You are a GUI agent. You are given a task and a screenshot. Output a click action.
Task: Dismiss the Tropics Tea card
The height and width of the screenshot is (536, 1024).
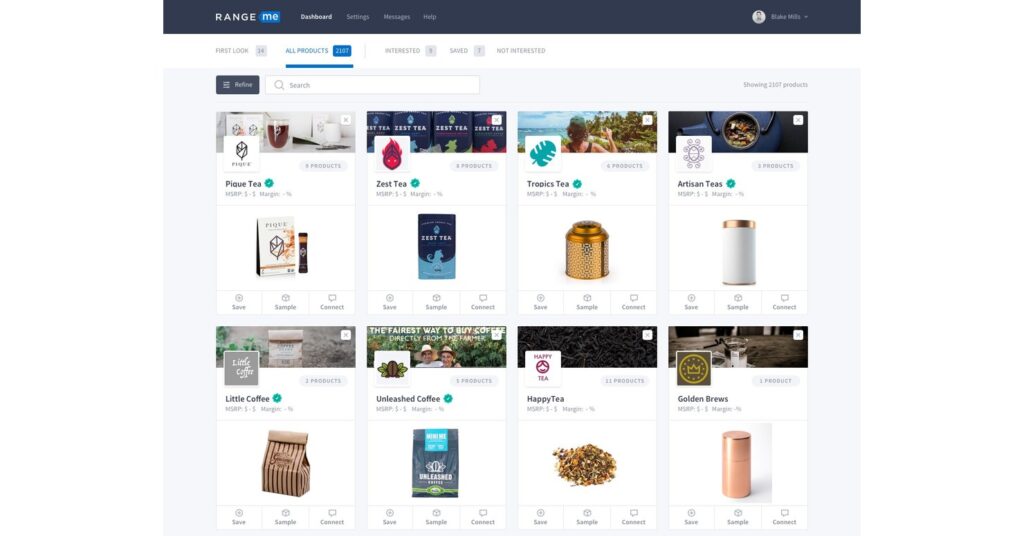click(x=647, y=120)
